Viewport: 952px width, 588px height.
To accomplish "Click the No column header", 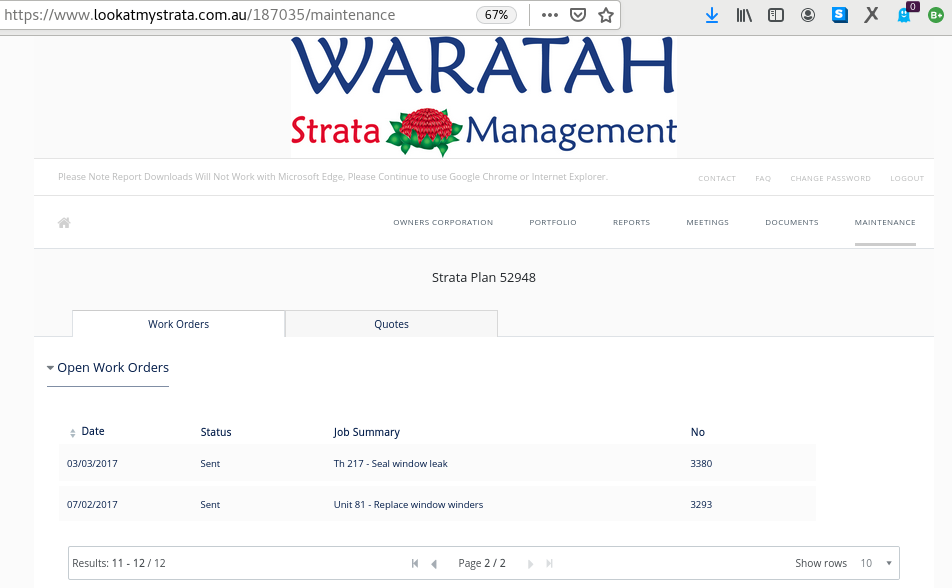I will coord(698,432).
